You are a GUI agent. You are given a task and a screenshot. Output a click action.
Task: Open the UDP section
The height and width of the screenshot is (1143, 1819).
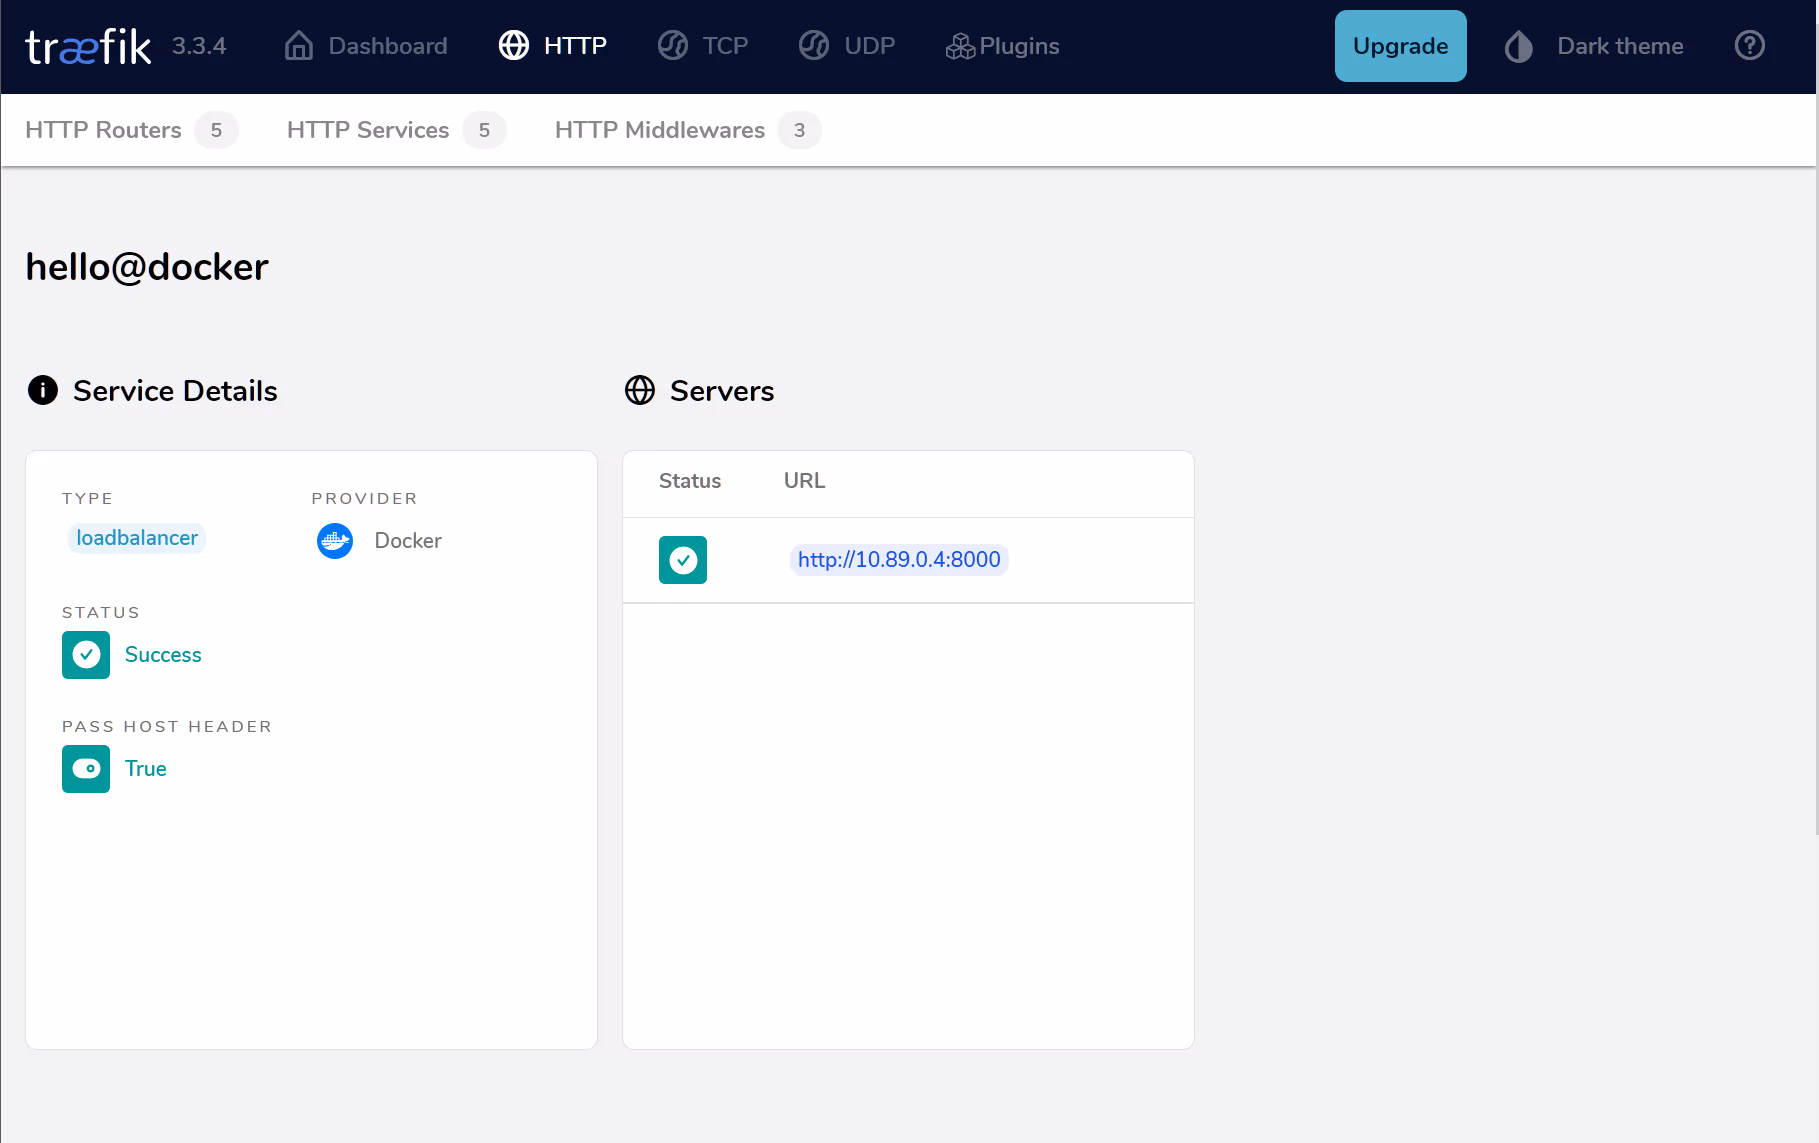[847, 46]
